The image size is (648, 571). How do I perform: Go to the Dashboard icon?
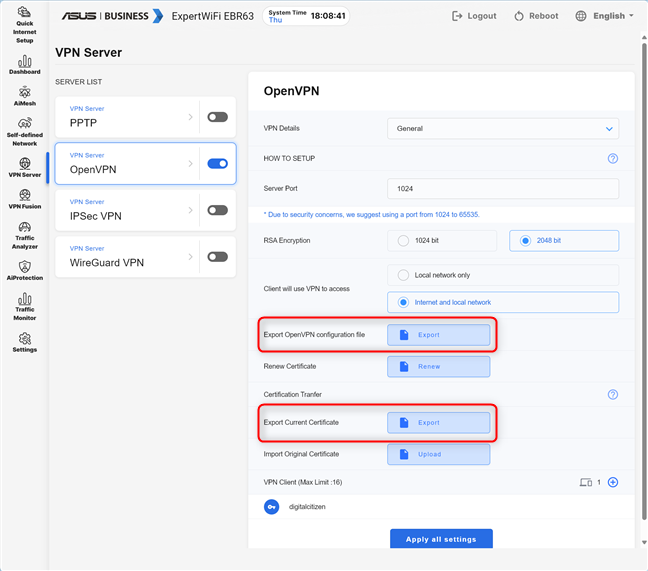(x=25, y=65)
